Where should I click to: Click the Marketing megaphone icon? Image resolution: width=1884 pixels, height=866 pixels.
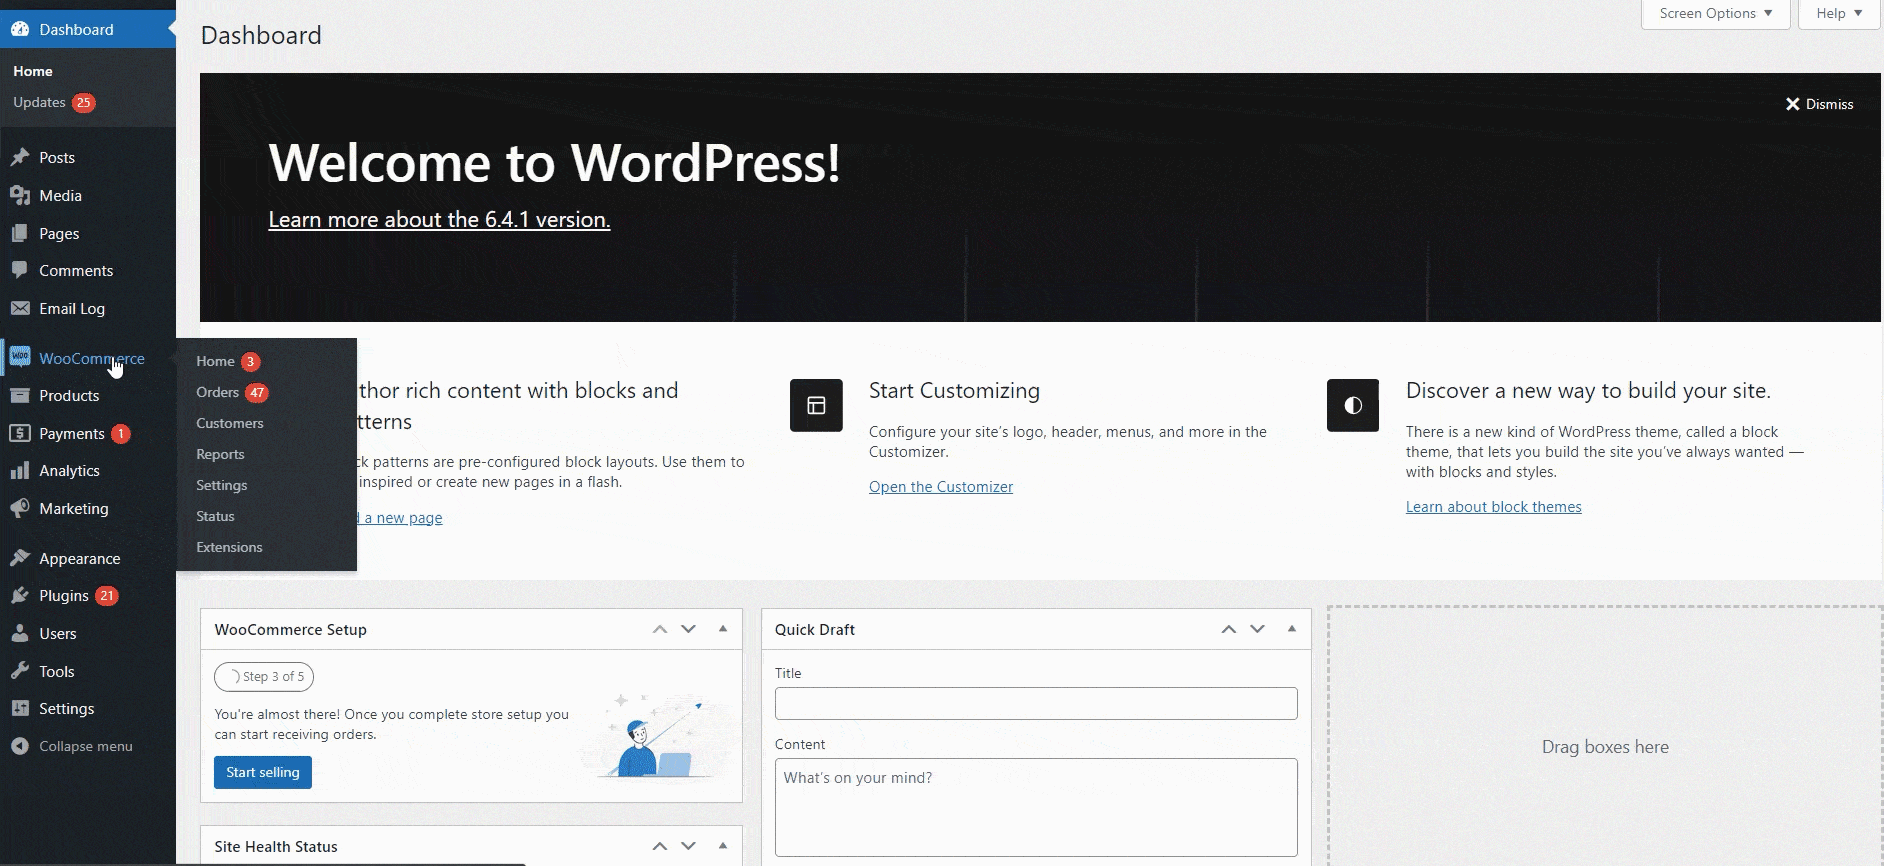pos(20,508)
